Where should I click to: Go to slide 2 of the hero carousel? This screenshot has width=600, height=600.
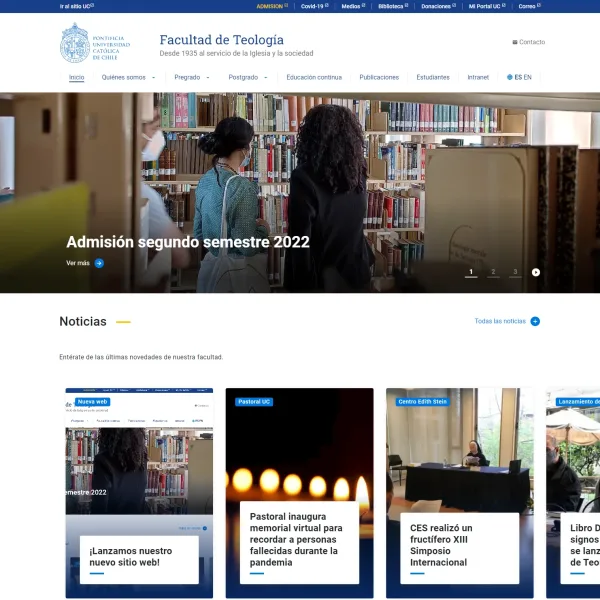coord(493,272)
